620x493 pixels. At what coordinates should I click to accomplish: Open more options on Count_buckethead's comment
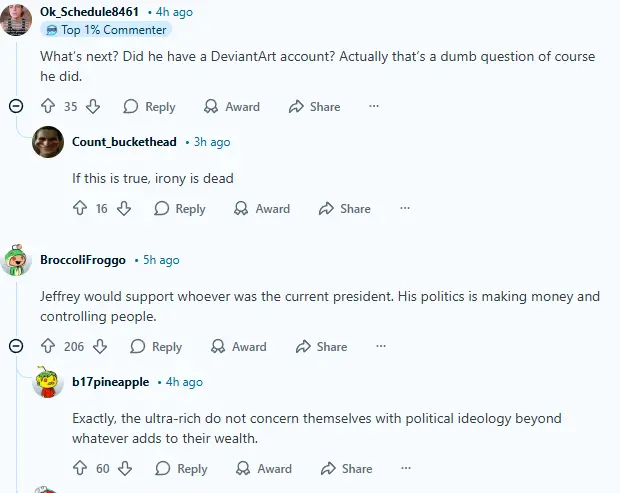pos(405,208)
